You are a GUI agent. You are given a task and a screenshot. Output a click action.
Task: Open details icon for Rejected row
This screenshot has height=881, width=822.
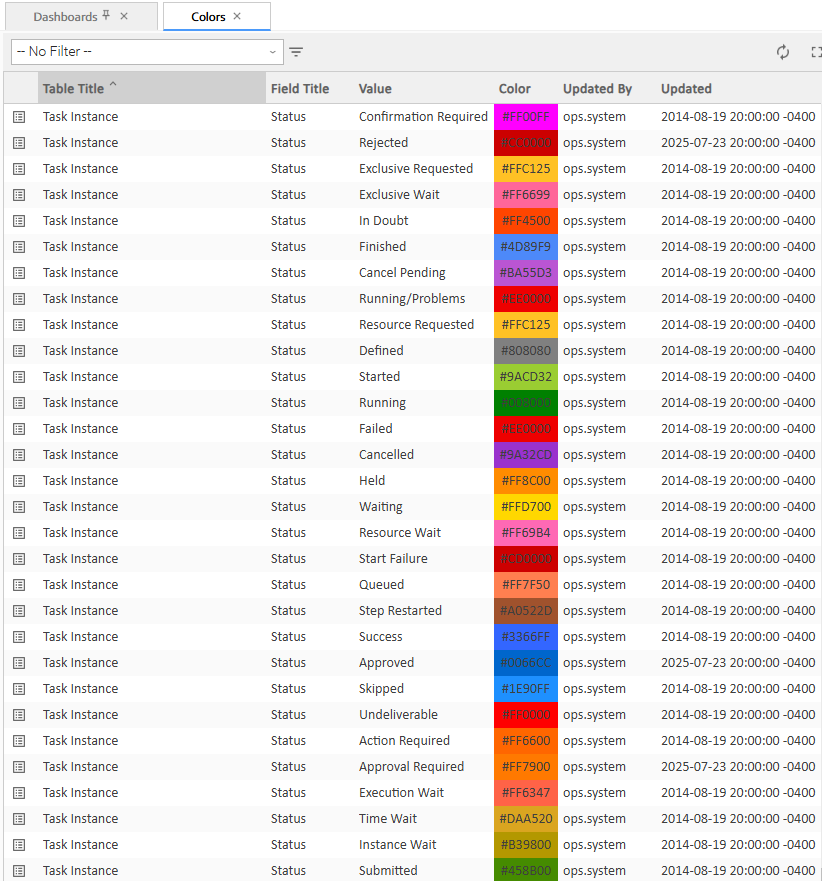click(19, 143)
